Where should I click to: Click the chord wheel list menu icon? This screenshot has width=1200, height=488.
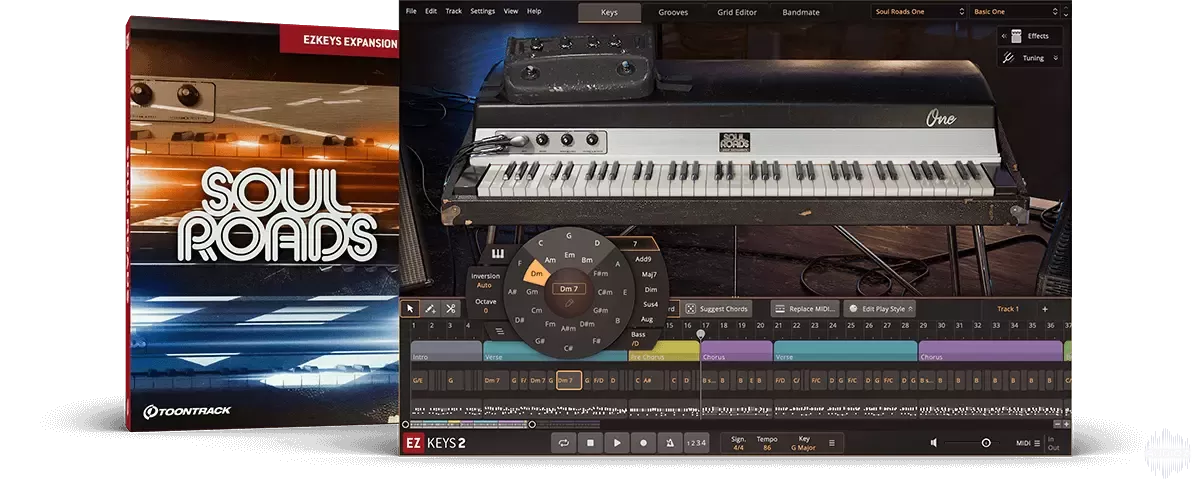(500, 330)
